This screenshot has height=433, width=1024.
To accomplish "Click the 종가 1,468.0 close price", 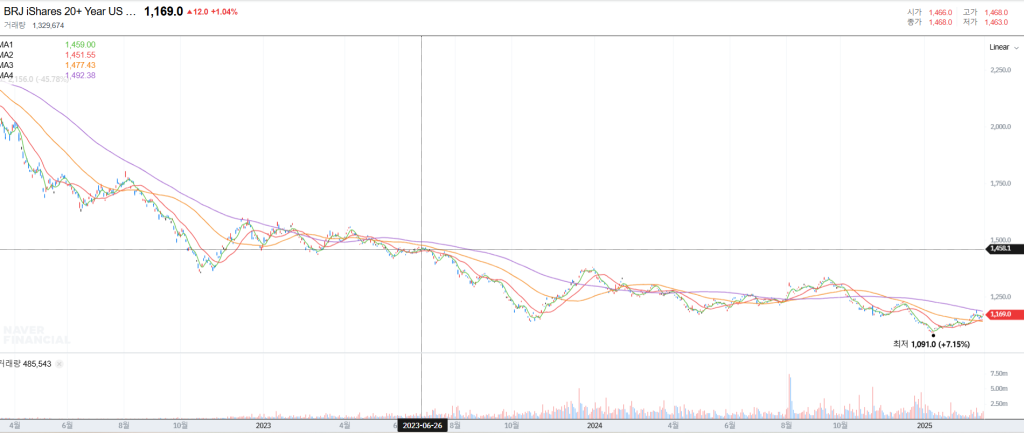I will point(931,22).
